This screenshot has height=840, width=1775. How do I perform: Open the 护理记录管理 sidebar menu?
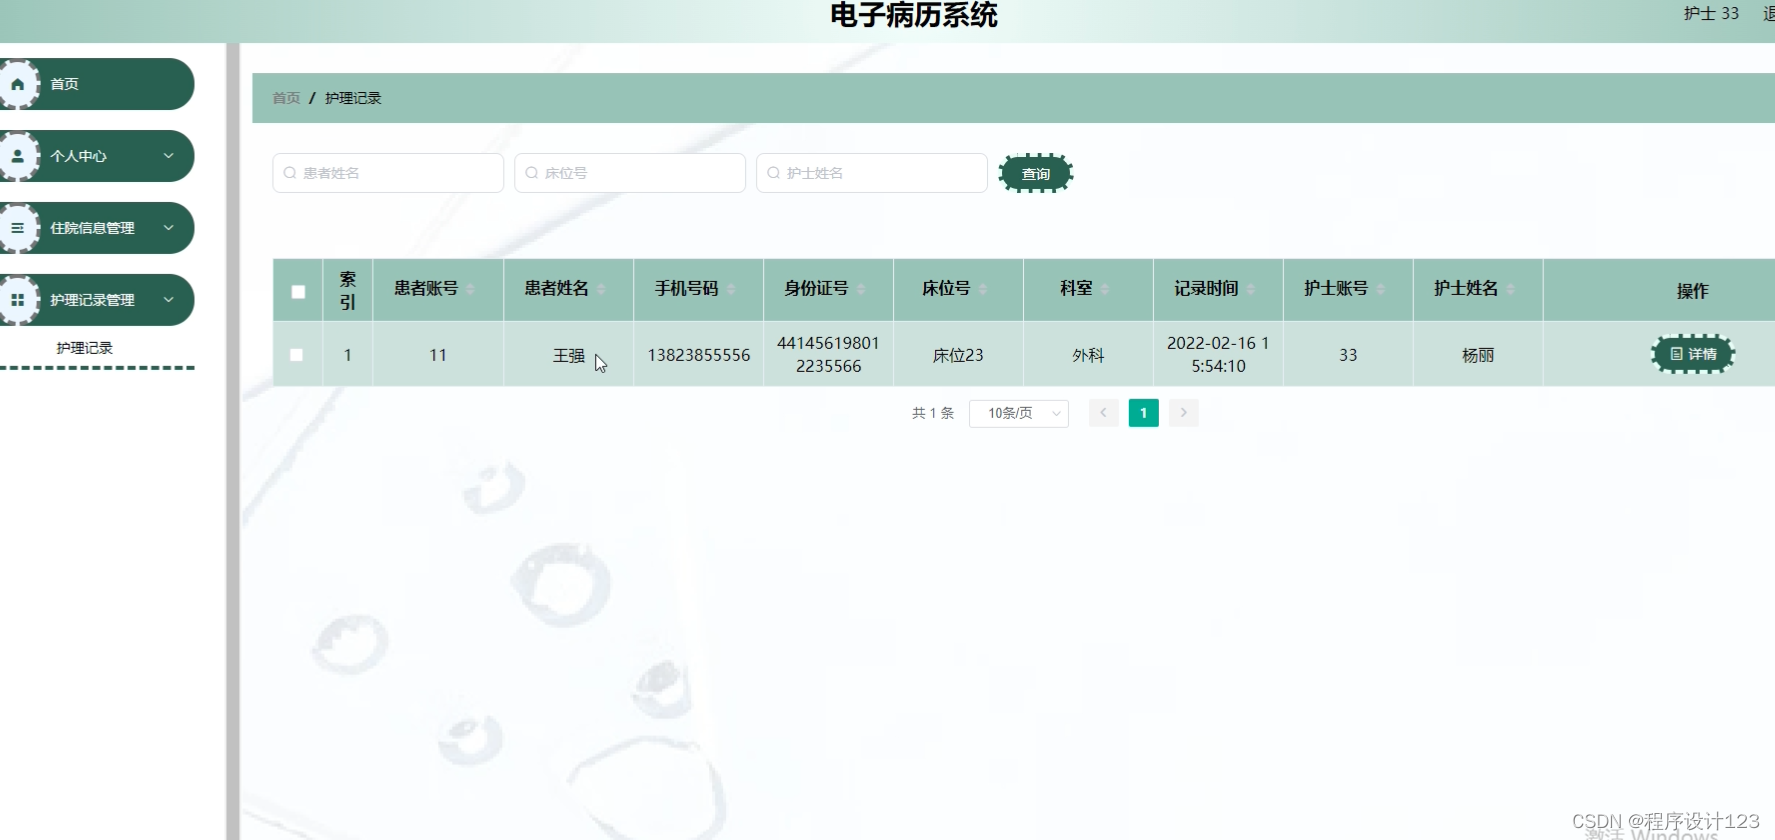click(x=97, y=300)
